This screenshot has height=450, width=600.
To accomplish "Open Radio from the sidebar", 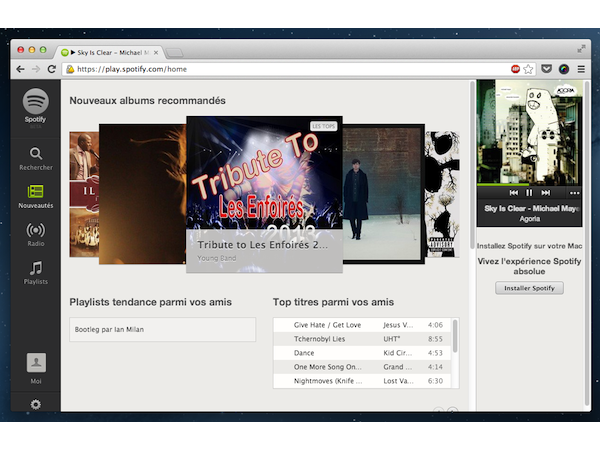I will (x=36, y=235).
